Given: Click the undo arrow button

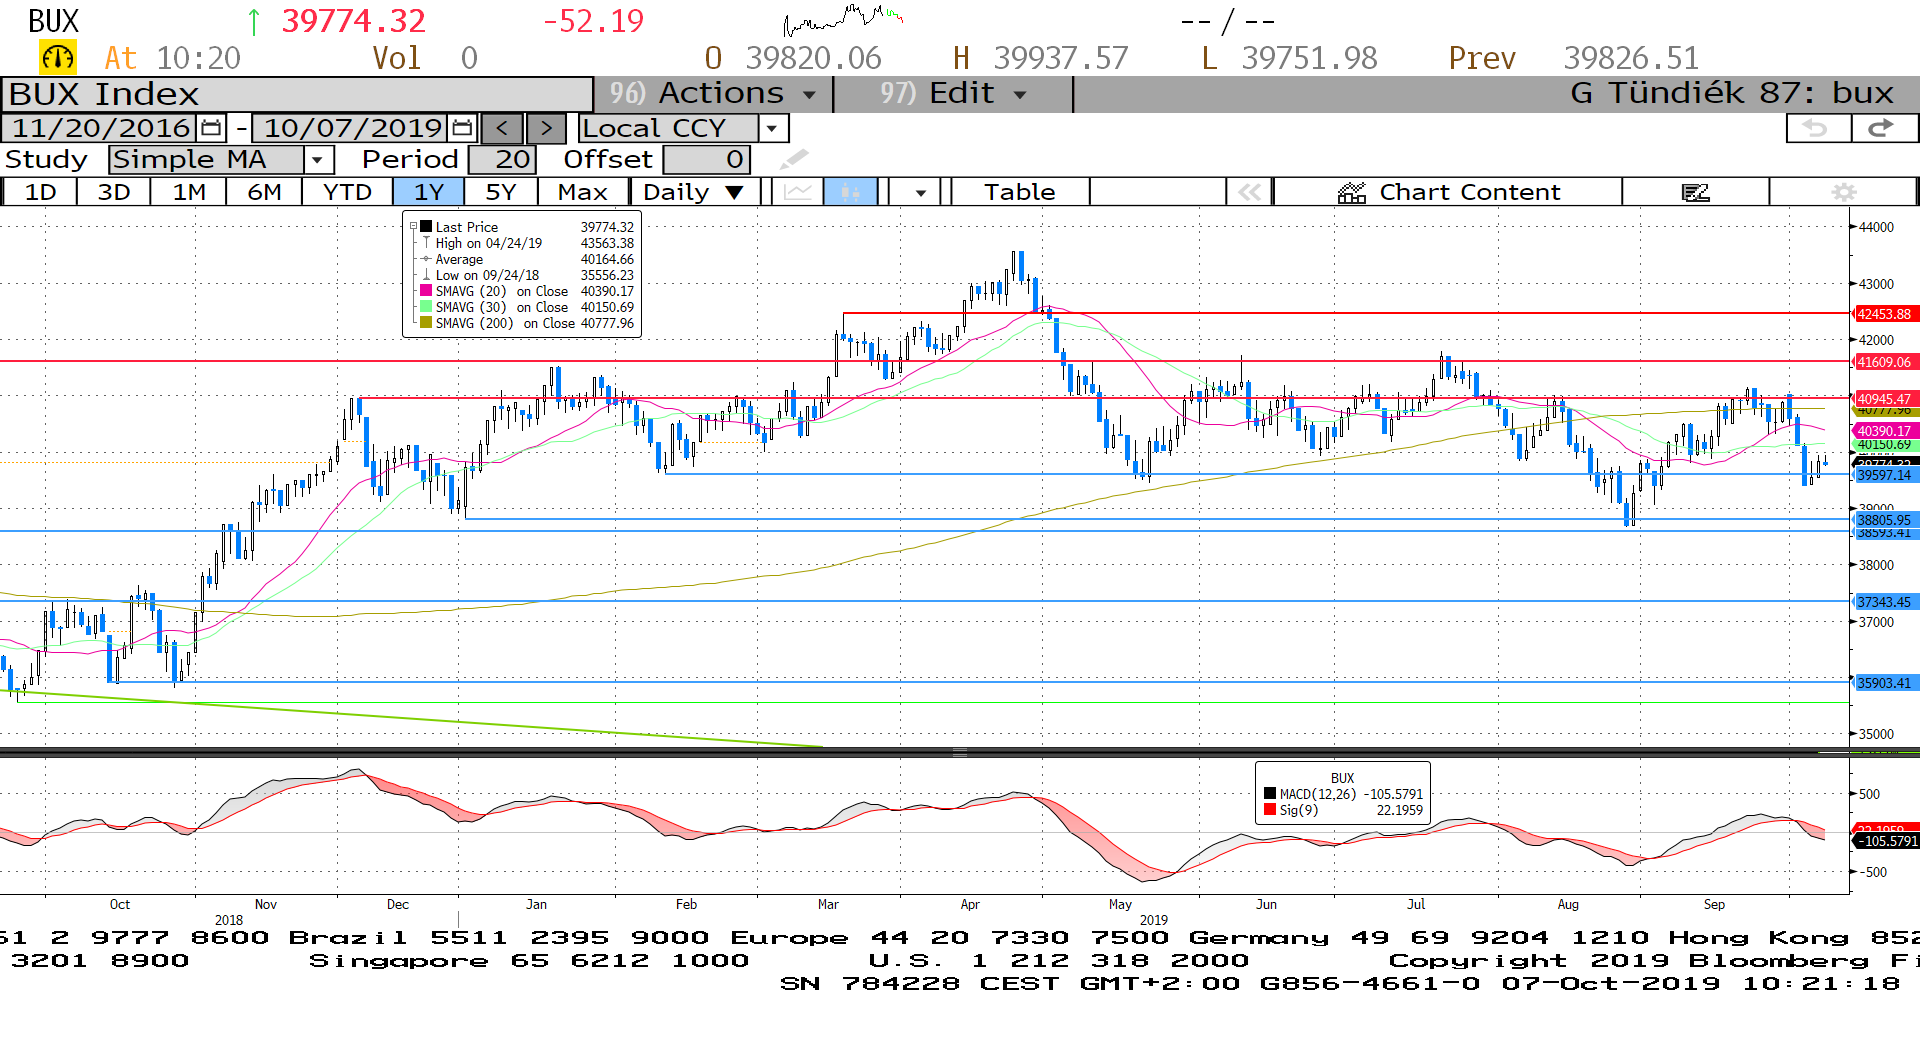Looking at the screenshot, I should click(1817, 128).
